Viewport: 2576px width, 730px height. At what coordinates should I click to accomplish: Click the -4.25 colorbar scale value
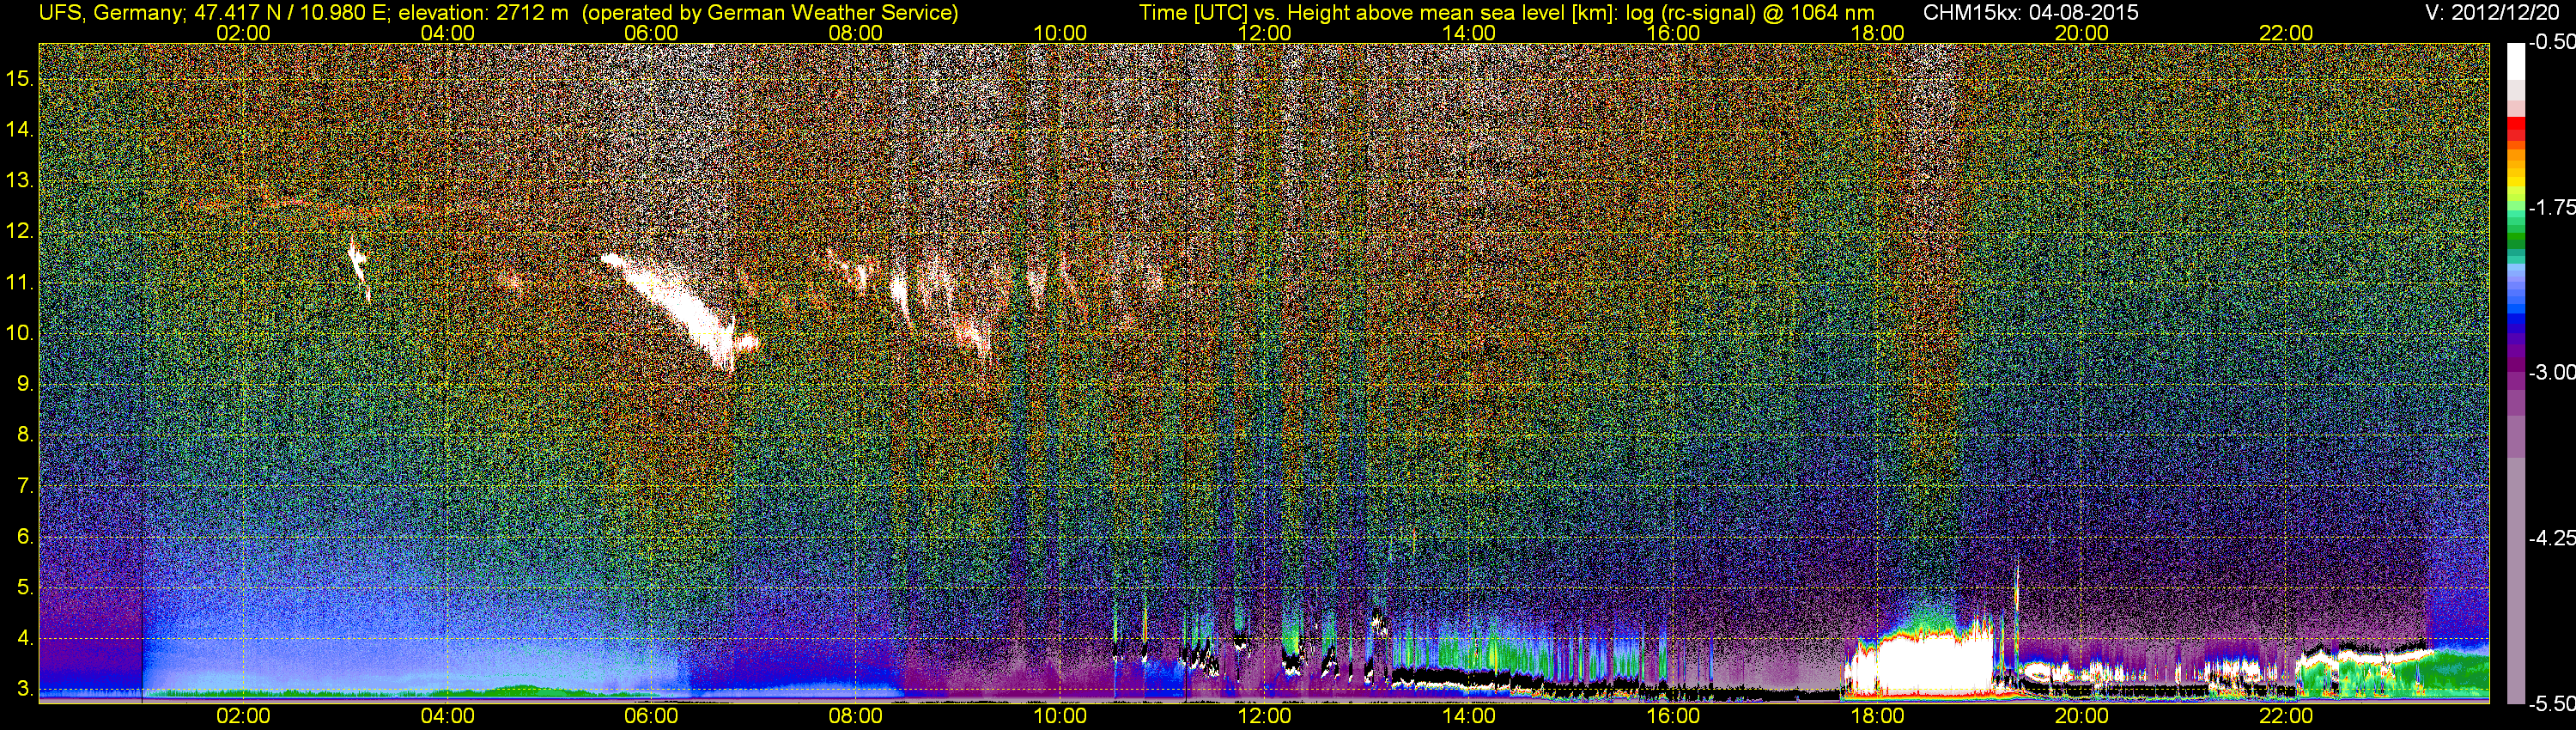2553,538
